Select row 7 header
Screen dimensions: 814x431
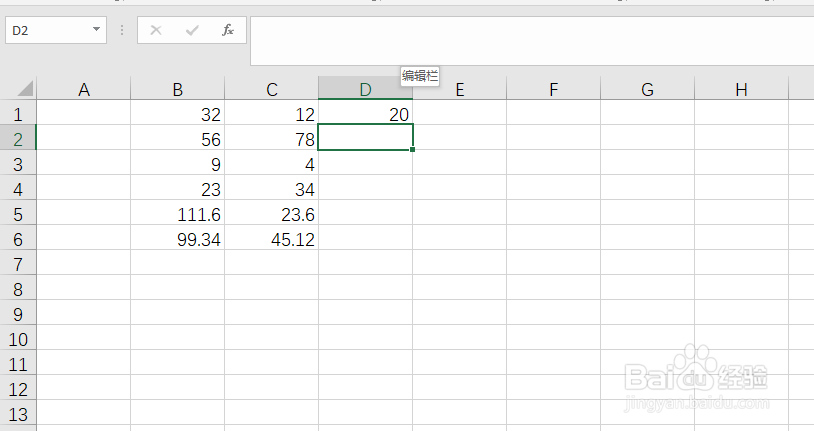[18, 262]
